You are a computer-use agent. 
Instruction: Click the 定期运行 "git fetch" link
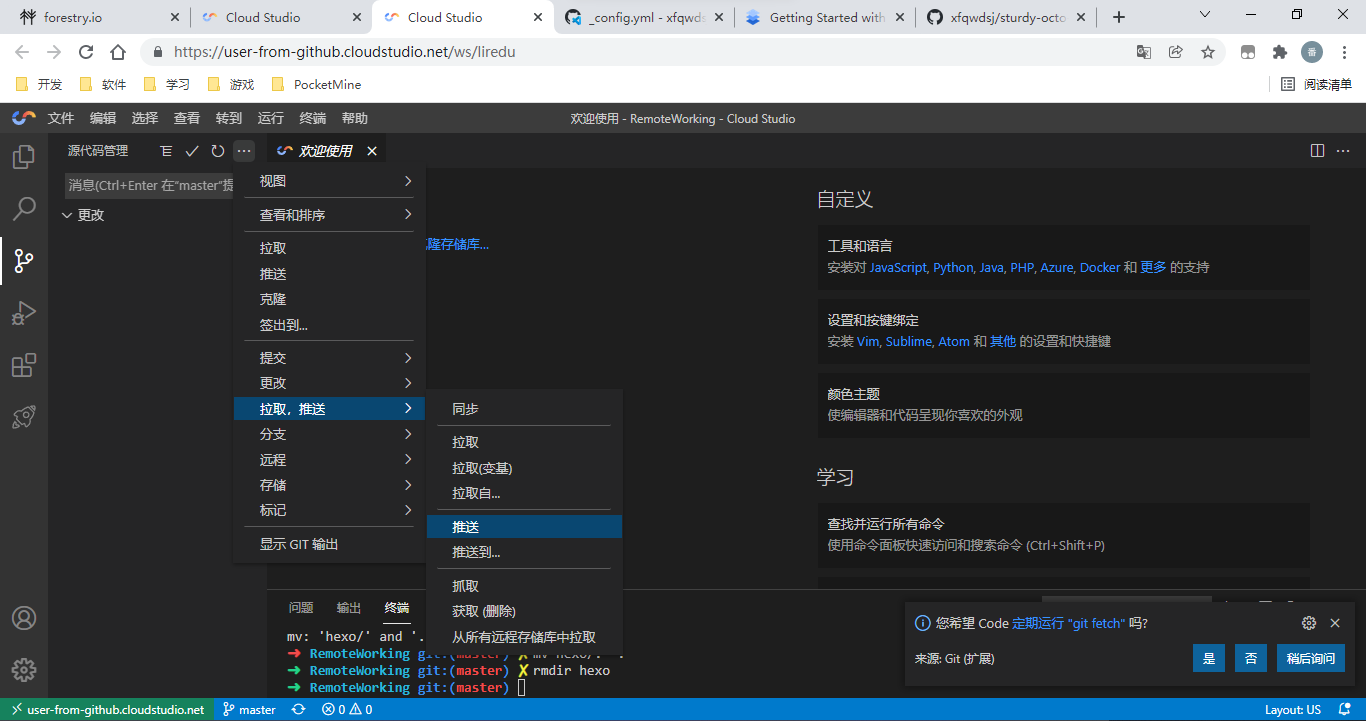point(1070,623)
